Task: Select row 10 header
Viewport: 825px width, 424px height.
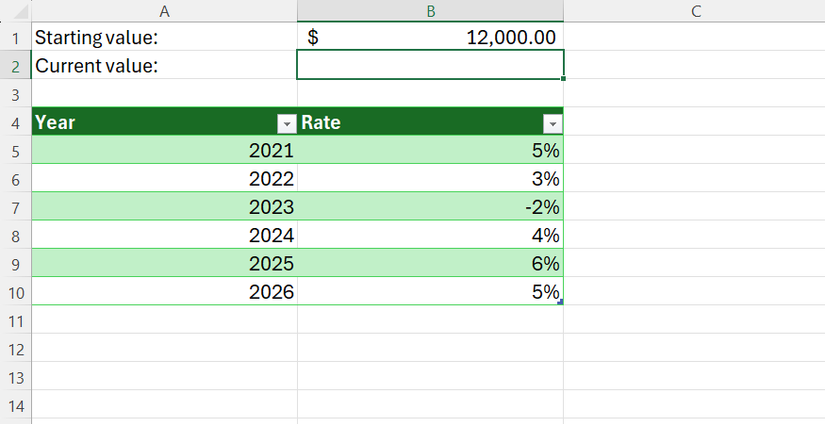Action: click(15, 292)
